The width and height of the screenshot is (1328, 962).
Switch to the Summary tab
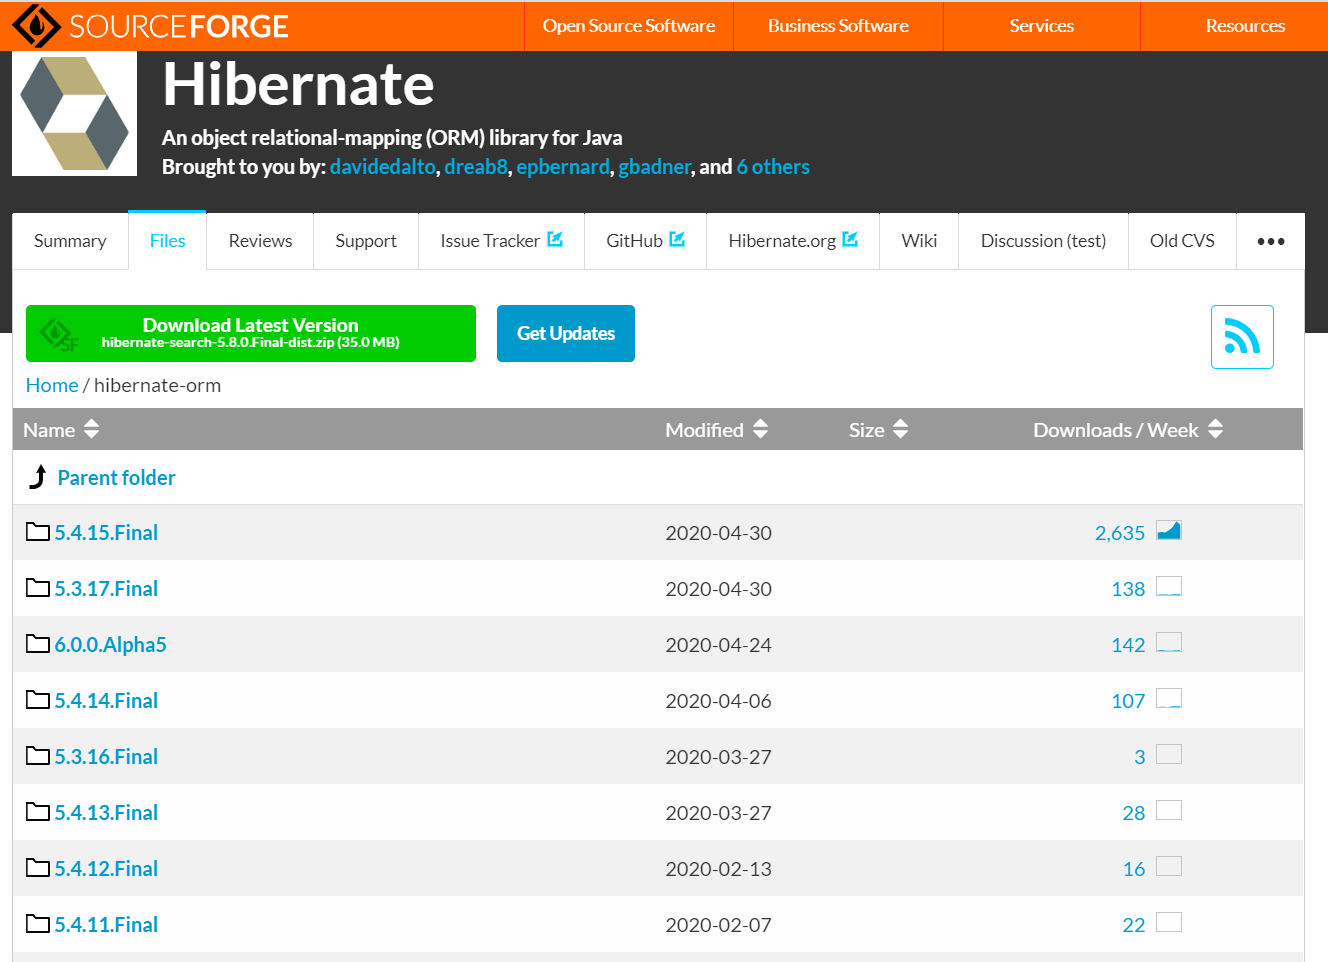pos(70,241)
